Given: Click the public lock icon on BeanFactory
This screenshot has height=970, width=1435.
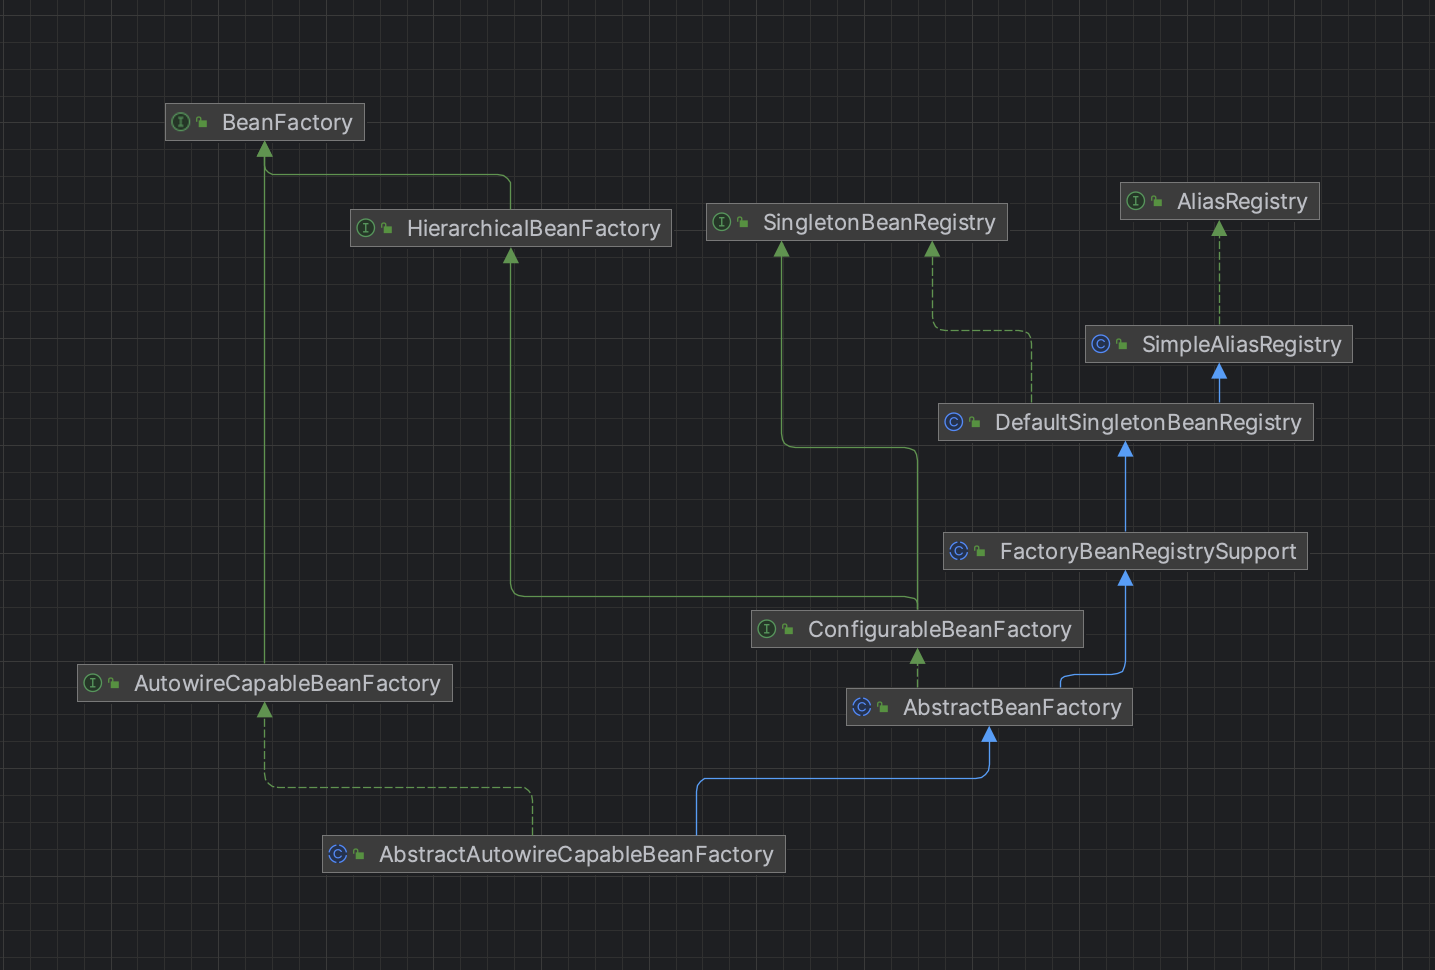Looking at the screenshot, I should click(202, 122).
